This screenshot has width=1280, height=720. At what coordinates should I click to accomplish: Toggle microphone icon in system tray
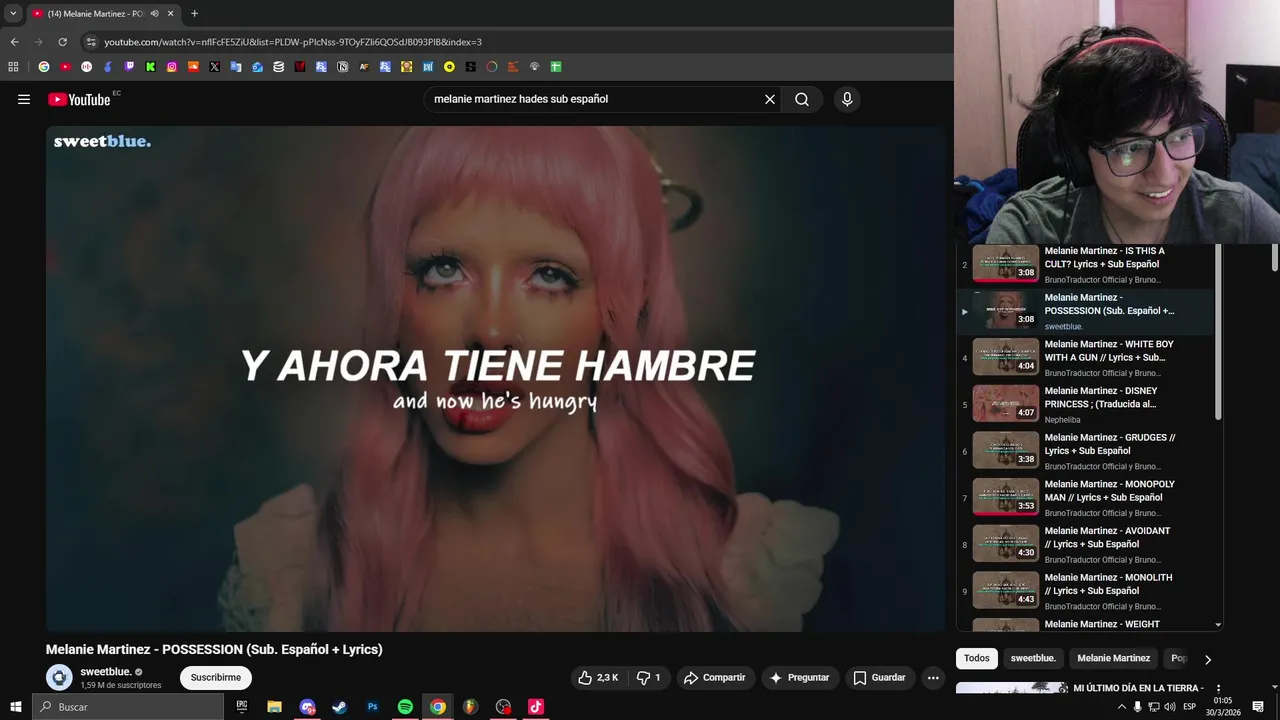tap(1137, 707)
